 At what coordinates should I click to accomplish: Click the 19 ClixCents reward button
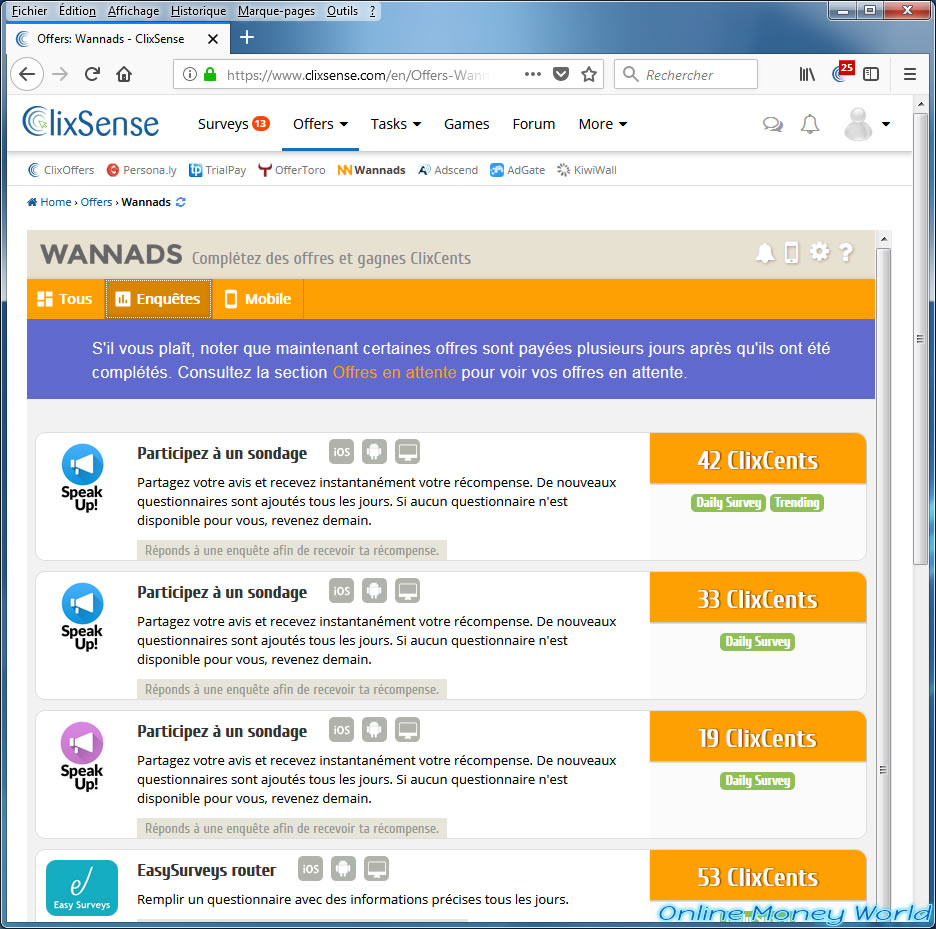point(758,737)
